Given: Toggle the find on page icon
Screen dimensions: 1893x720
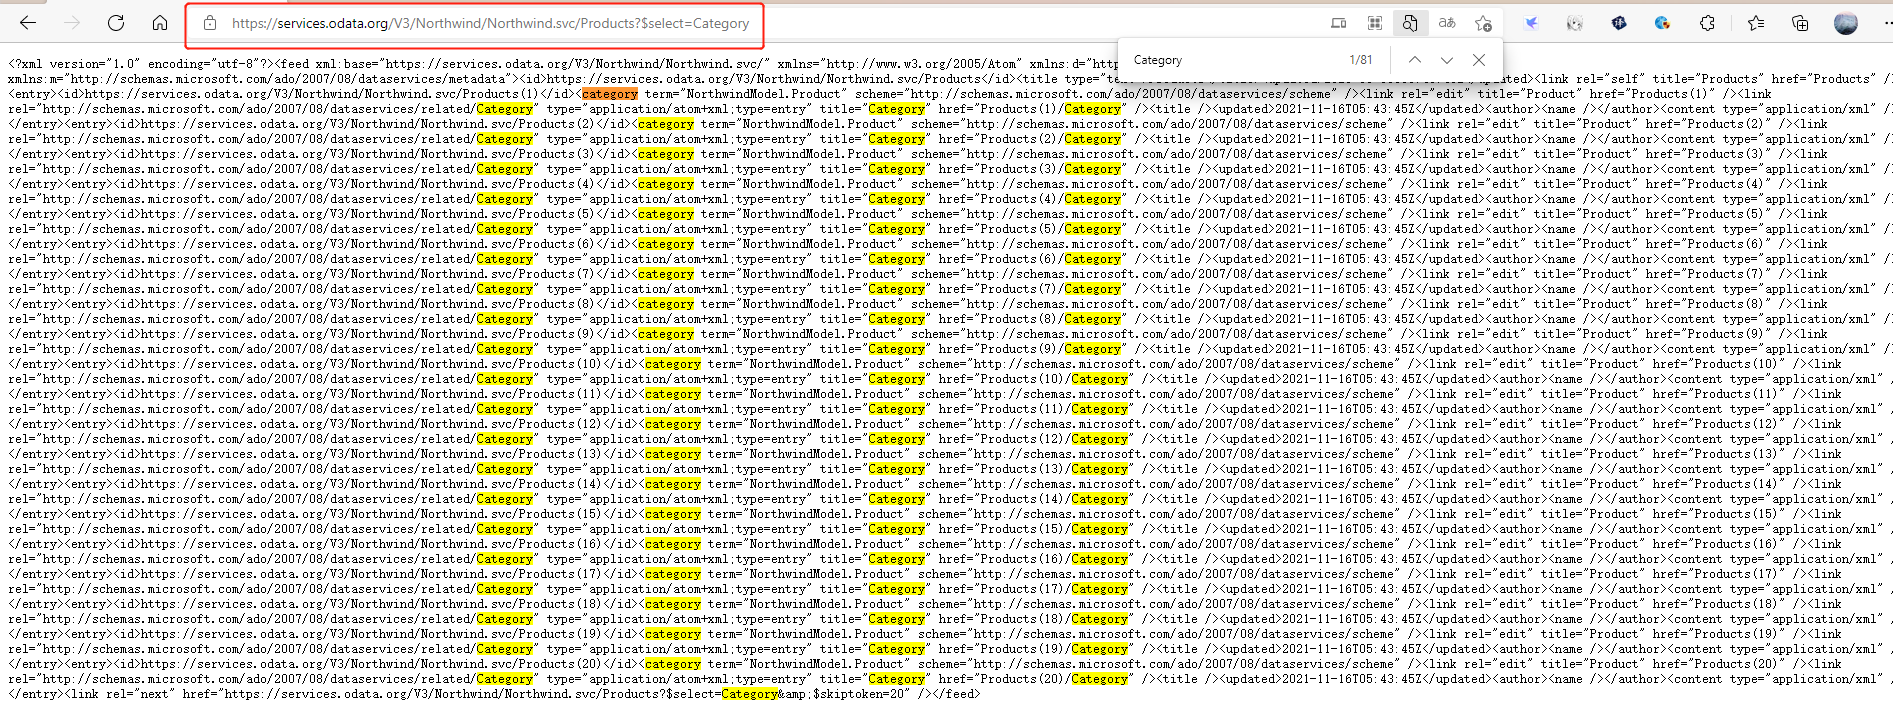Looking at the screenshot, I should (1410, 23).
